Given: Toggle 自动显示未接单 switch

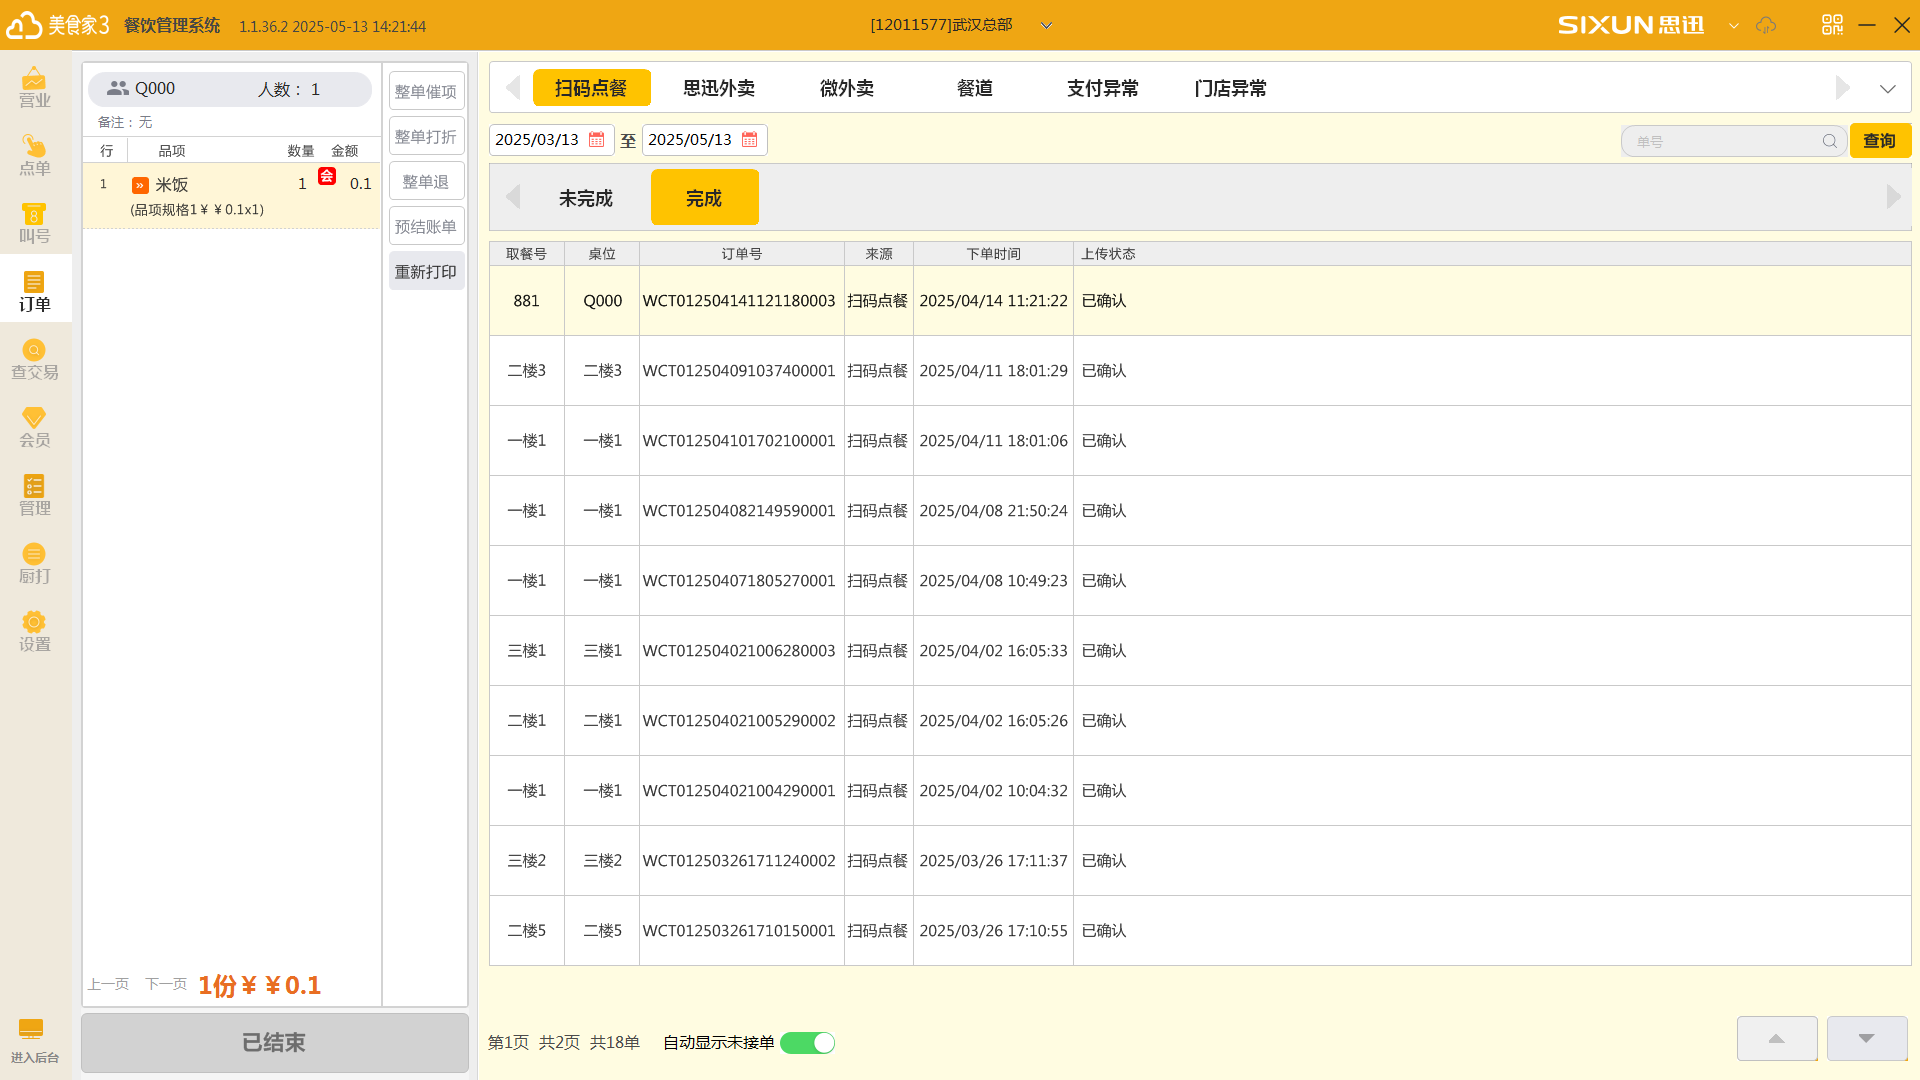Looking at the screenshot, I should [807, 1043].
